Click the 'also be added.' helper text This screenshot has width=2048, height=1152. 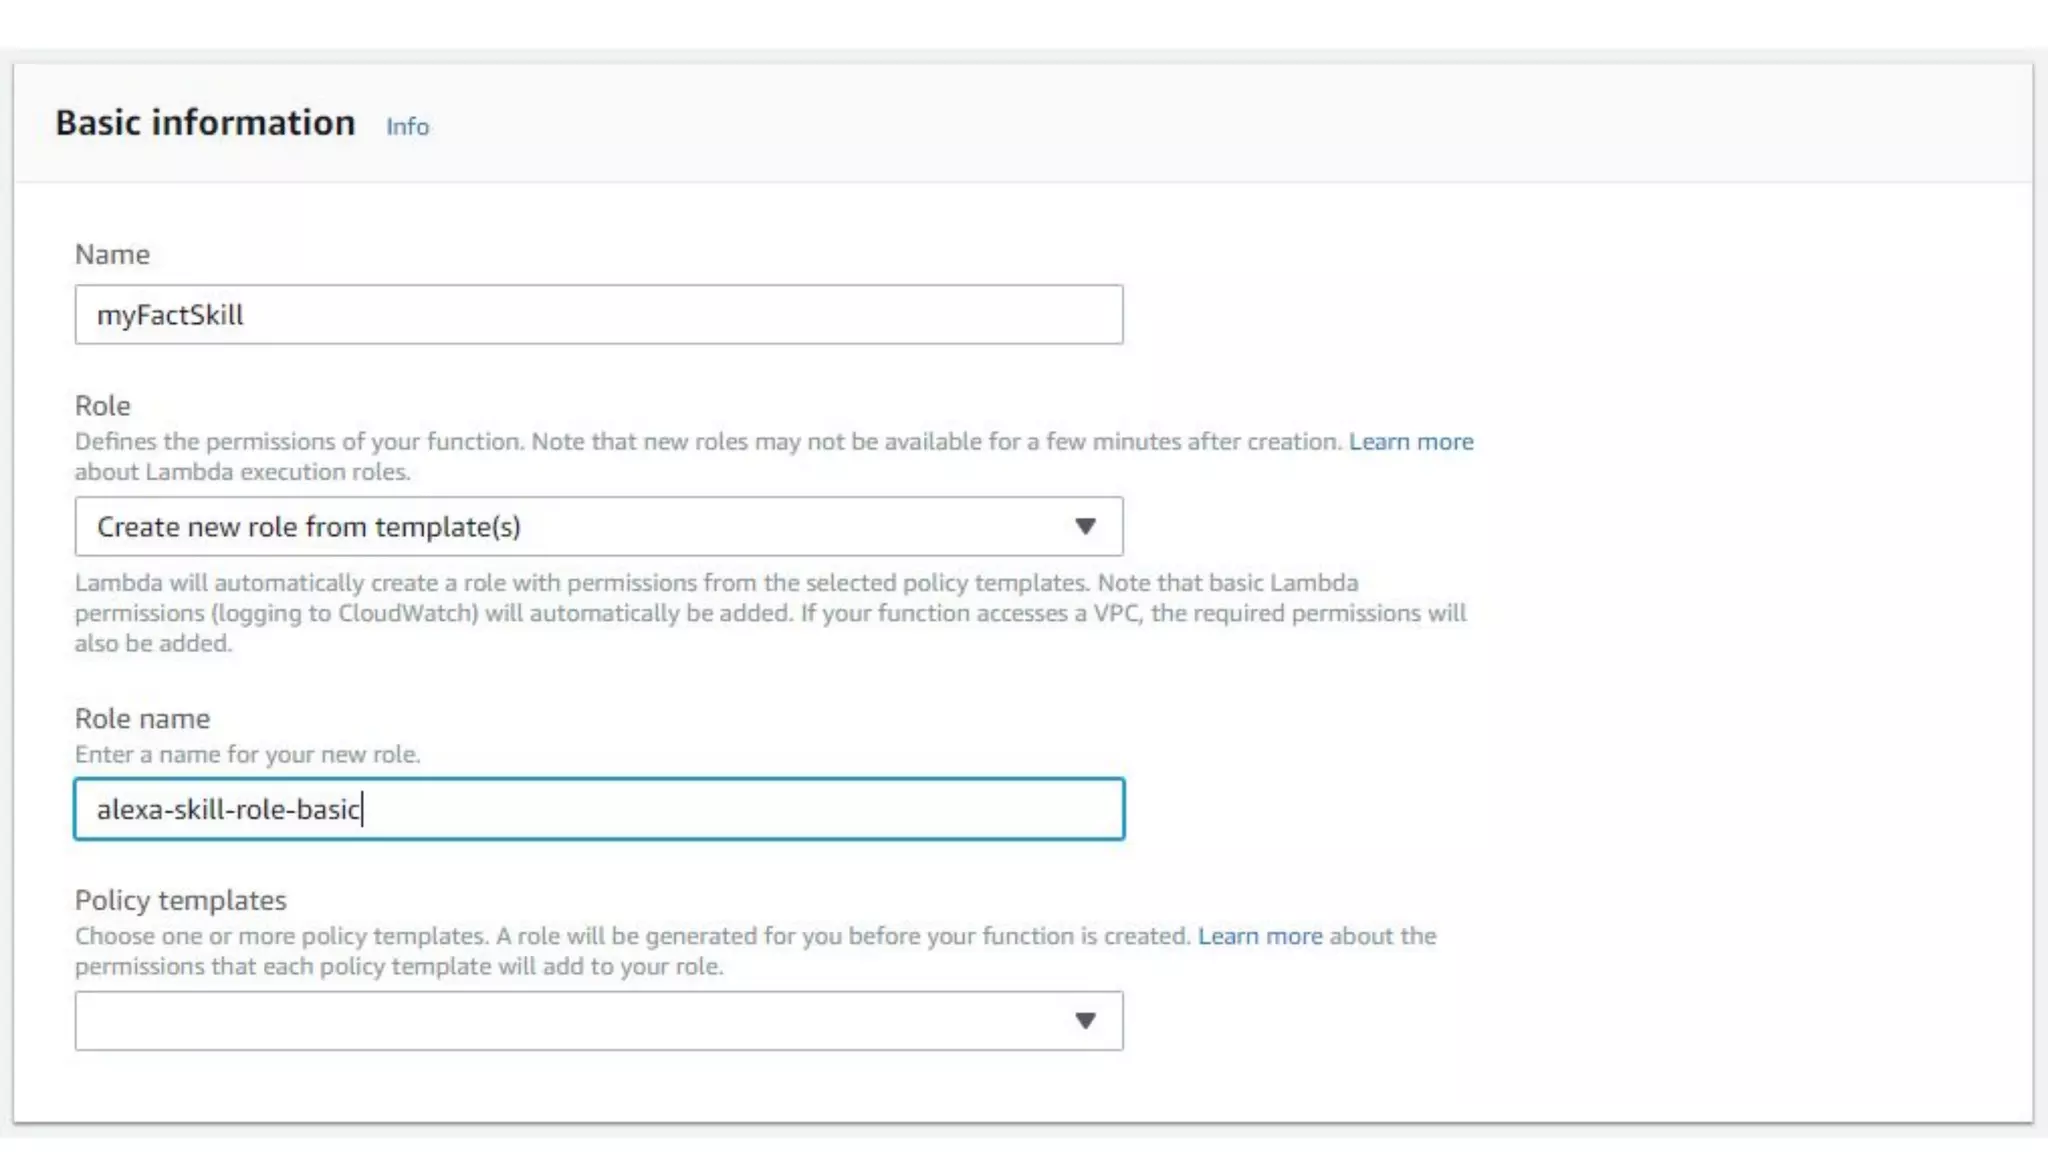coord(152,644)
